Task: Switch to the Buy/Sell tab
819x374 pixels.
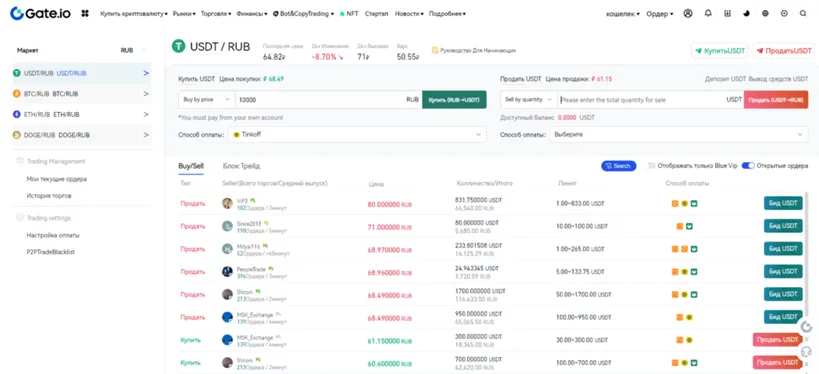Action: [191, 166]
